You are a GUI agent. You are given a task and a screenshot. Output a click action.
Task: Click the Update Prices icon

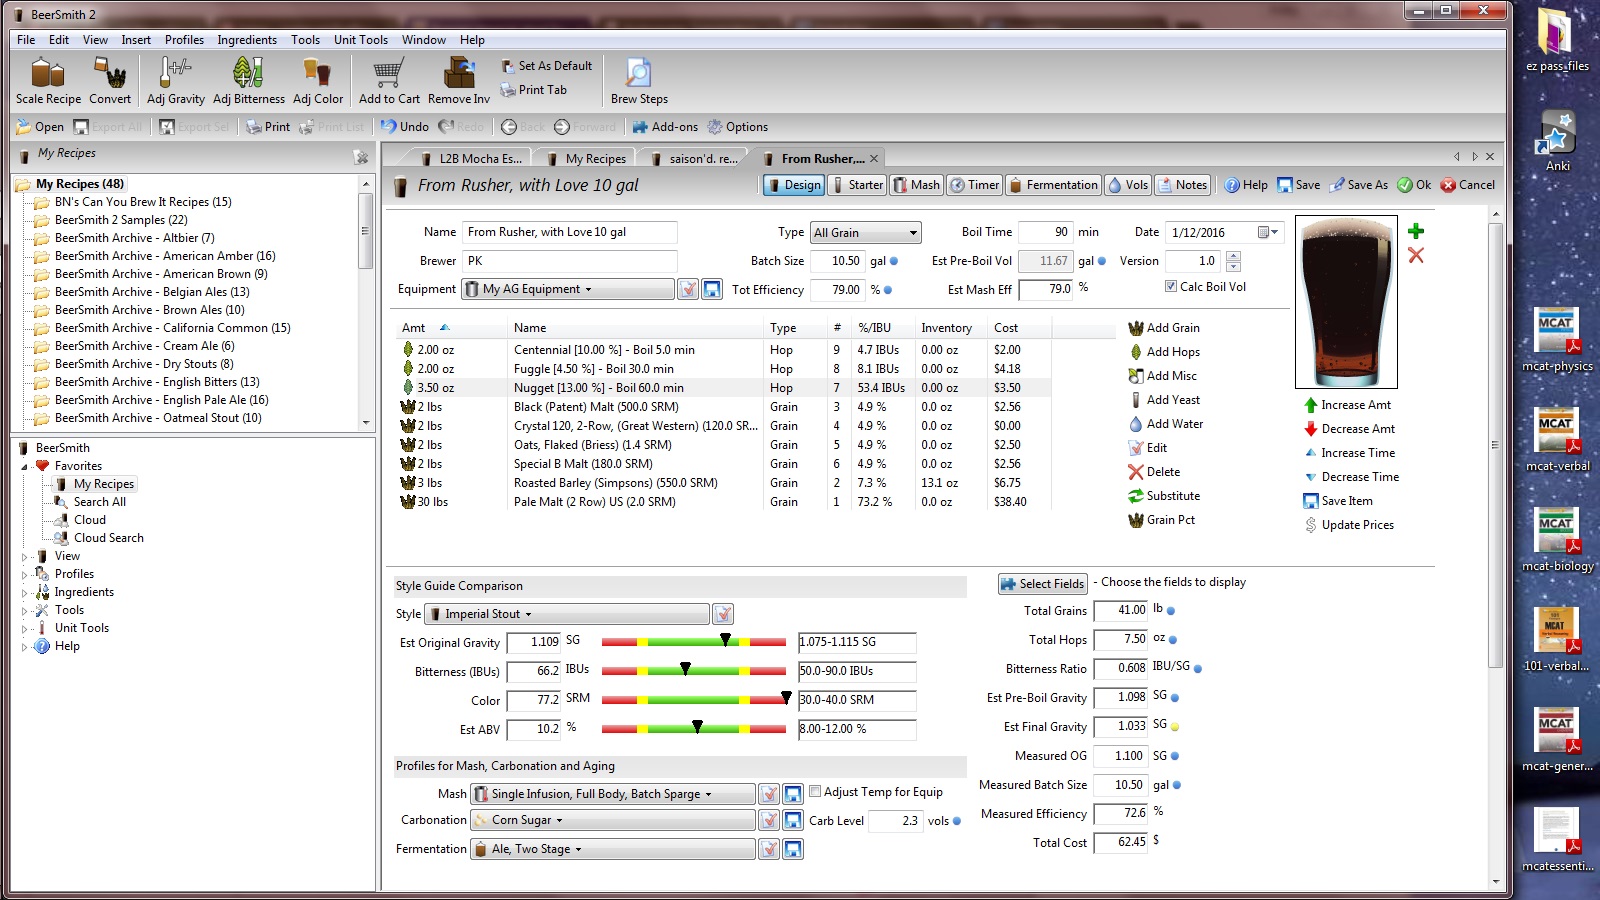point(1310,525)
